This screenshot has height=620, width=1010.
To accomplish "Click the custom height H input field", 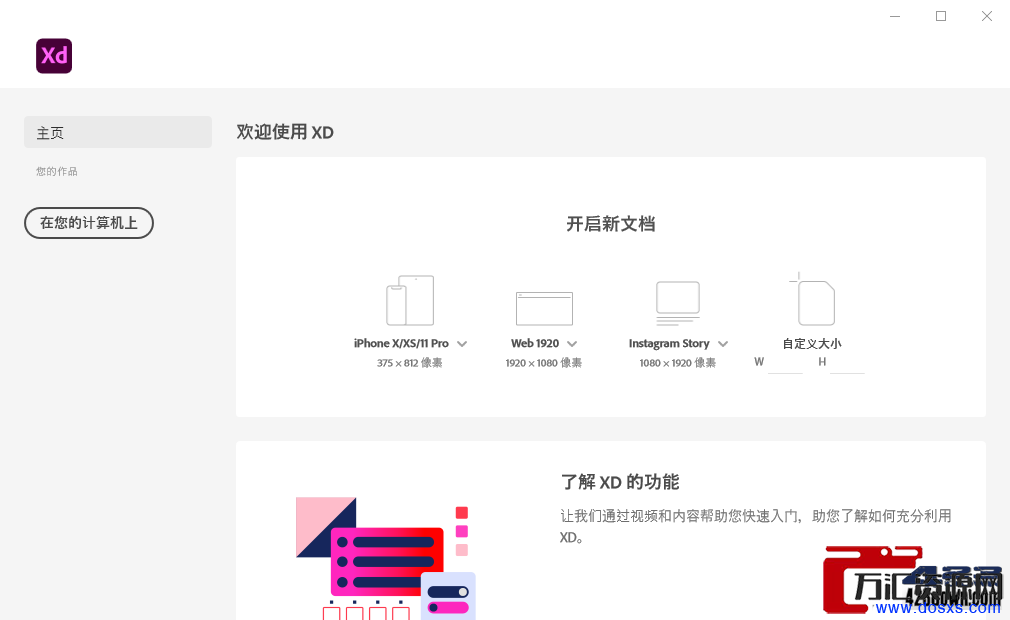I will [x=847, y=363].
